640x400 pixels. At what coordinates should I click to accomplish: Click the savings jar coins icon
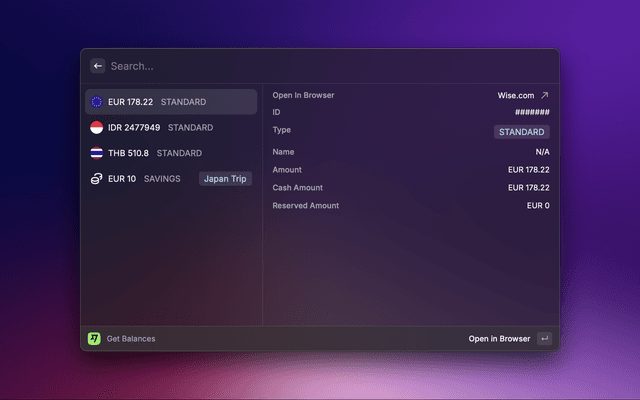pyautogui.click(x=96, y=179)
